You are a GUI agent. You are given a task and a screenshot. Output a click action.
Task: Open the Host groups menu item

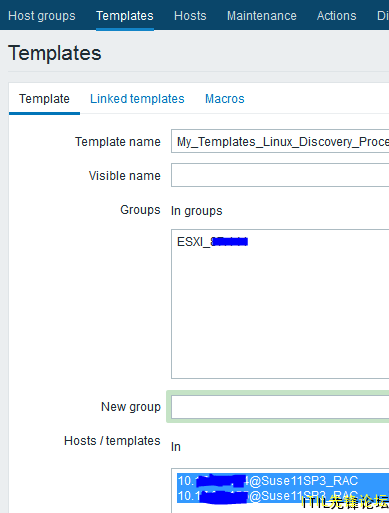[x=42, y=16]
